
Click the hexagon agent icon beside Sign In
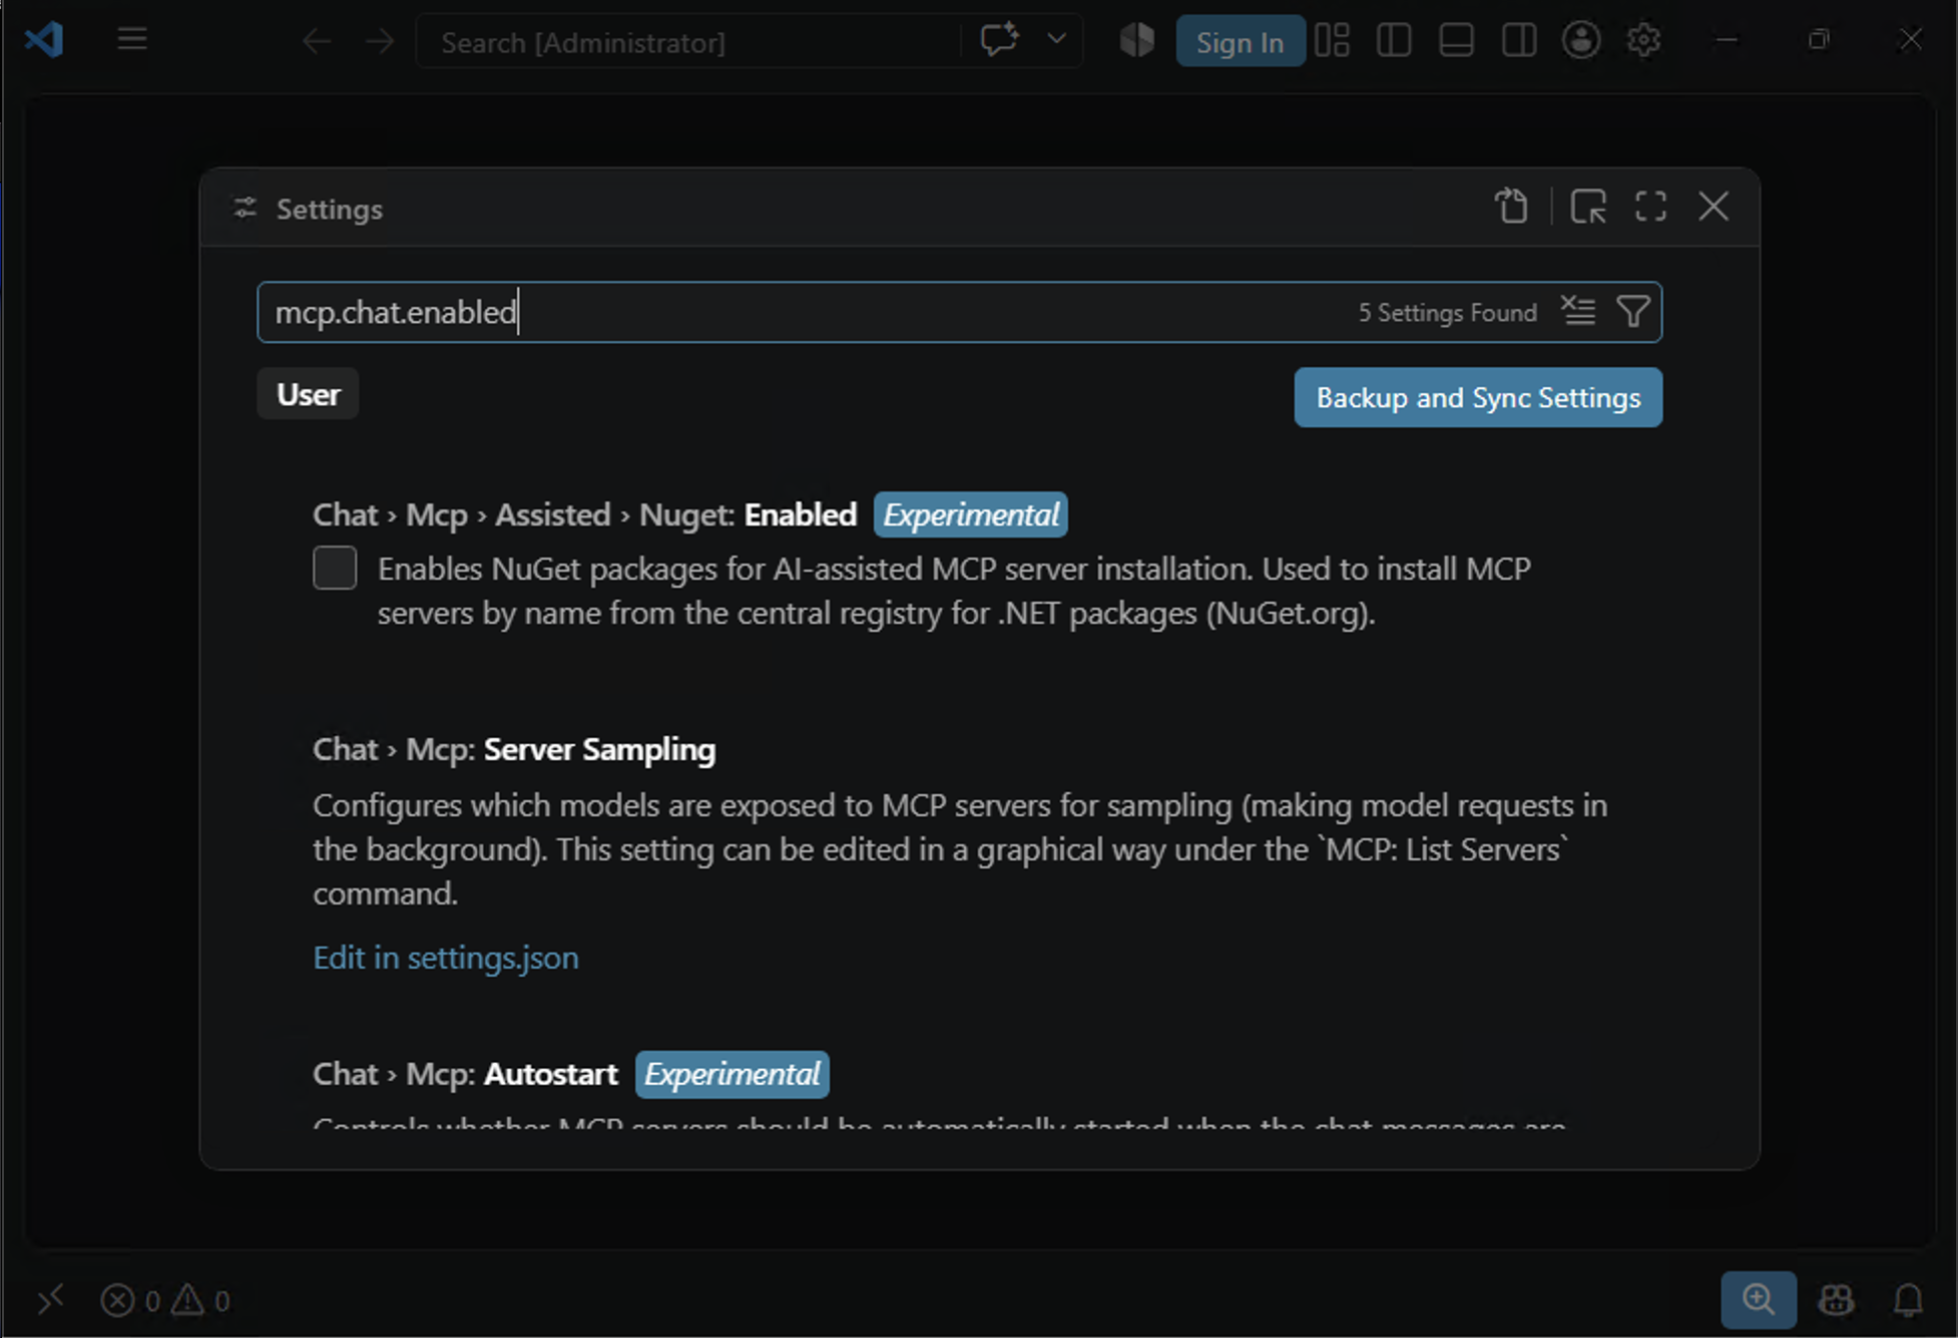pyautogui.click(x=1137, y=41)
